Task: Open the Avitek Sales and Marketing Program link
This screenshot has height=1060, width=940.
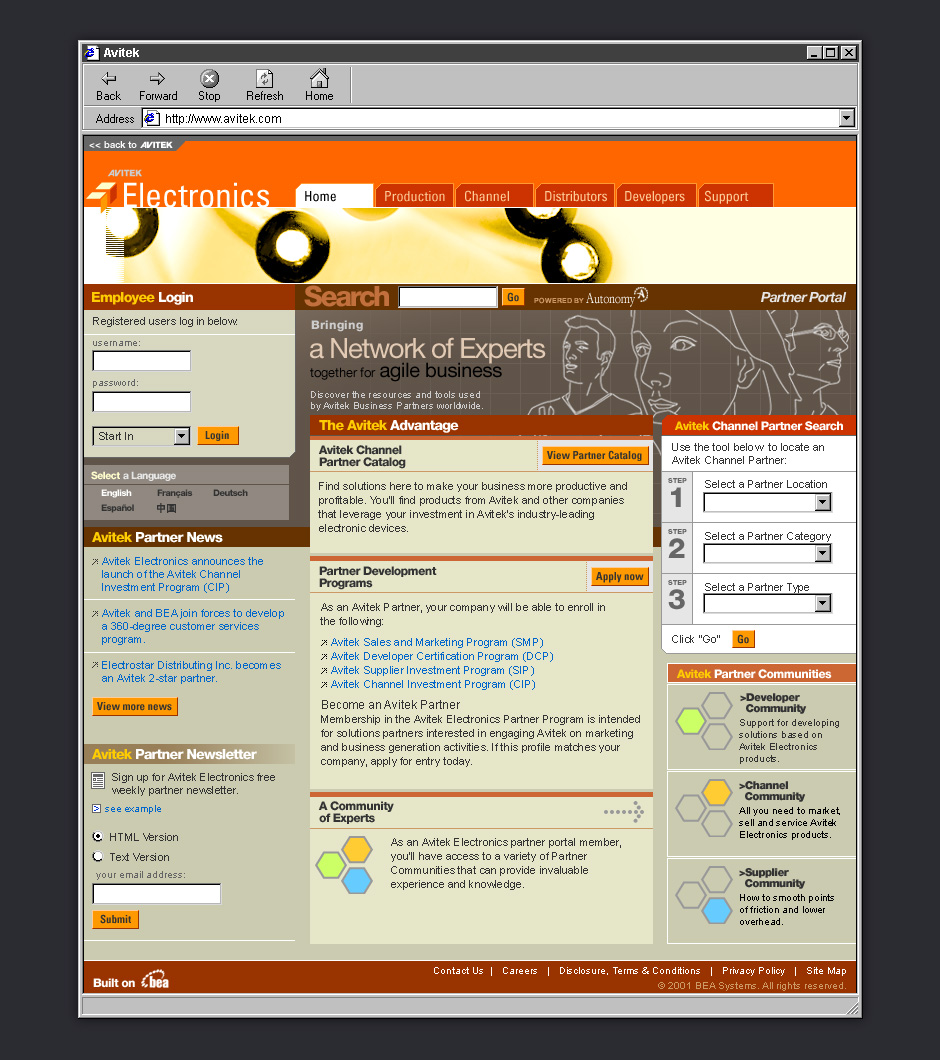Action: (x=437, y=642)
